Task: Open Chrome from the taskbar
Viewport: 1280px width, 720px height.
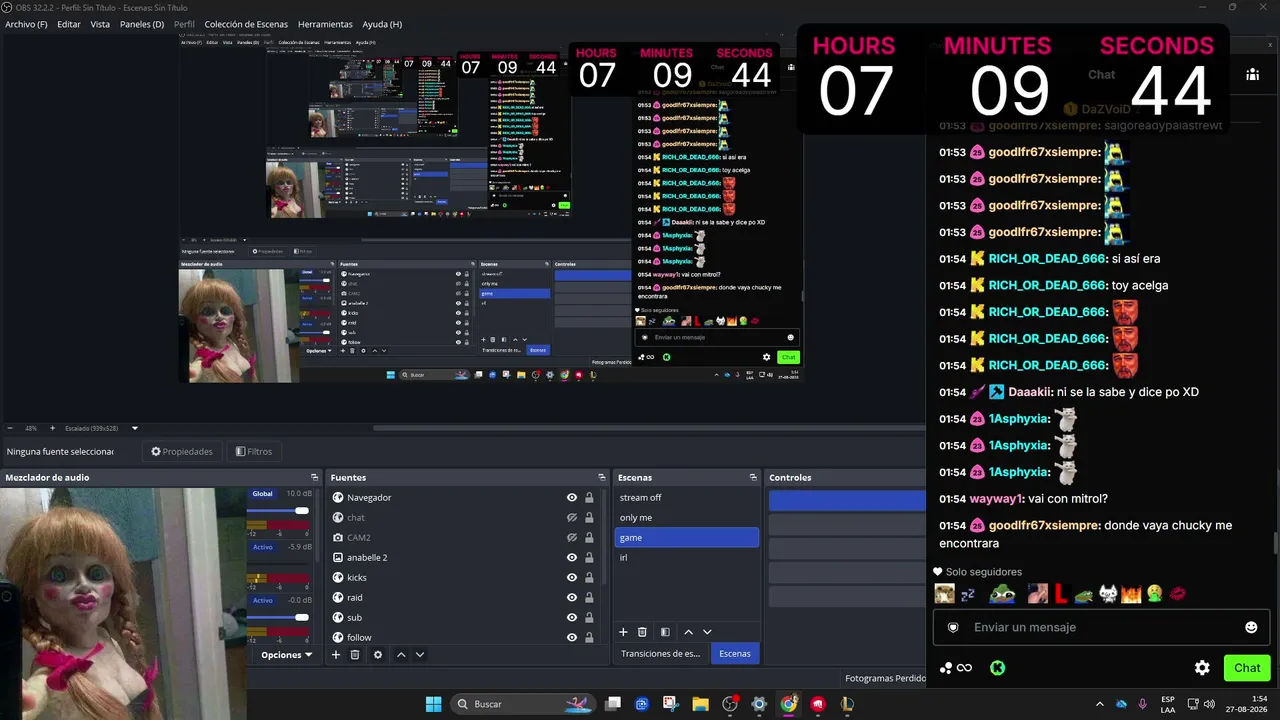Action: [x=789, y=704]
